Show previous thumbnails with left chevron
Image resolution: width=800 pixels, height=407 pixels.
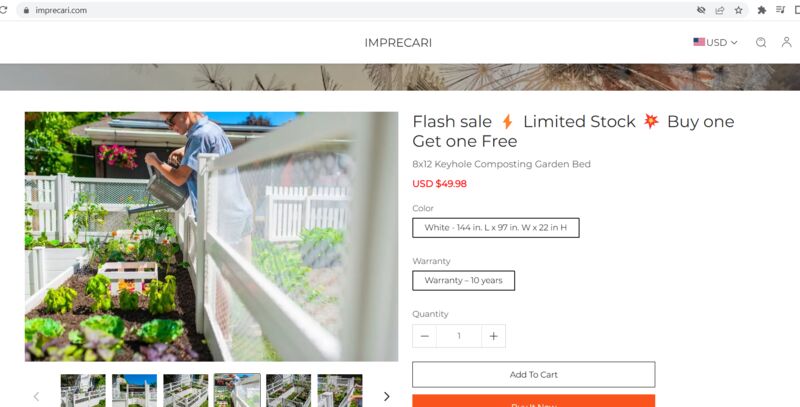point(36,396)
